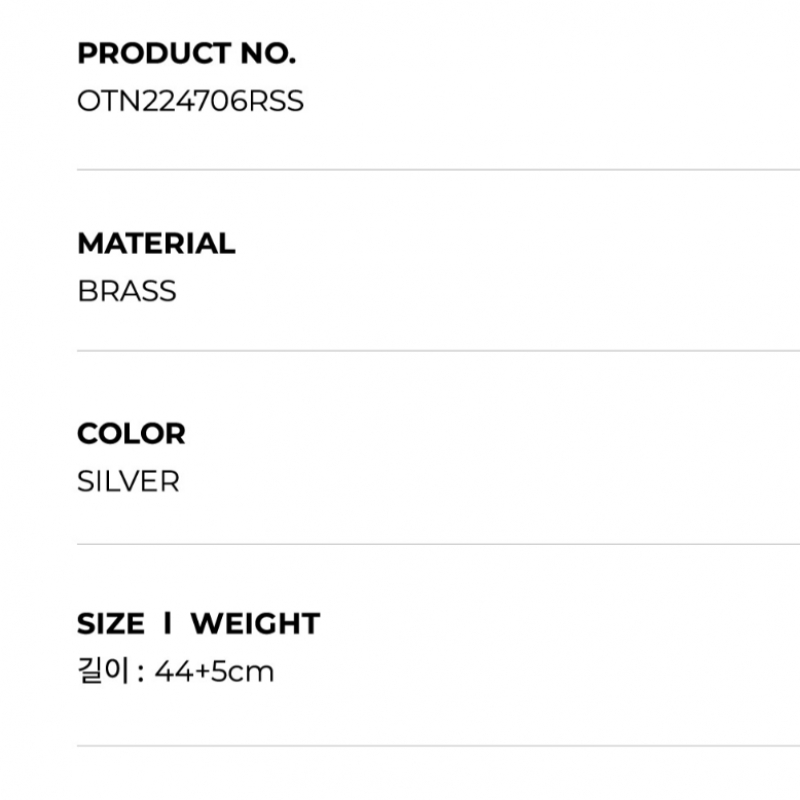800x800 pixels.
Task: Click the divider line below SILVER
Action: 438,544
